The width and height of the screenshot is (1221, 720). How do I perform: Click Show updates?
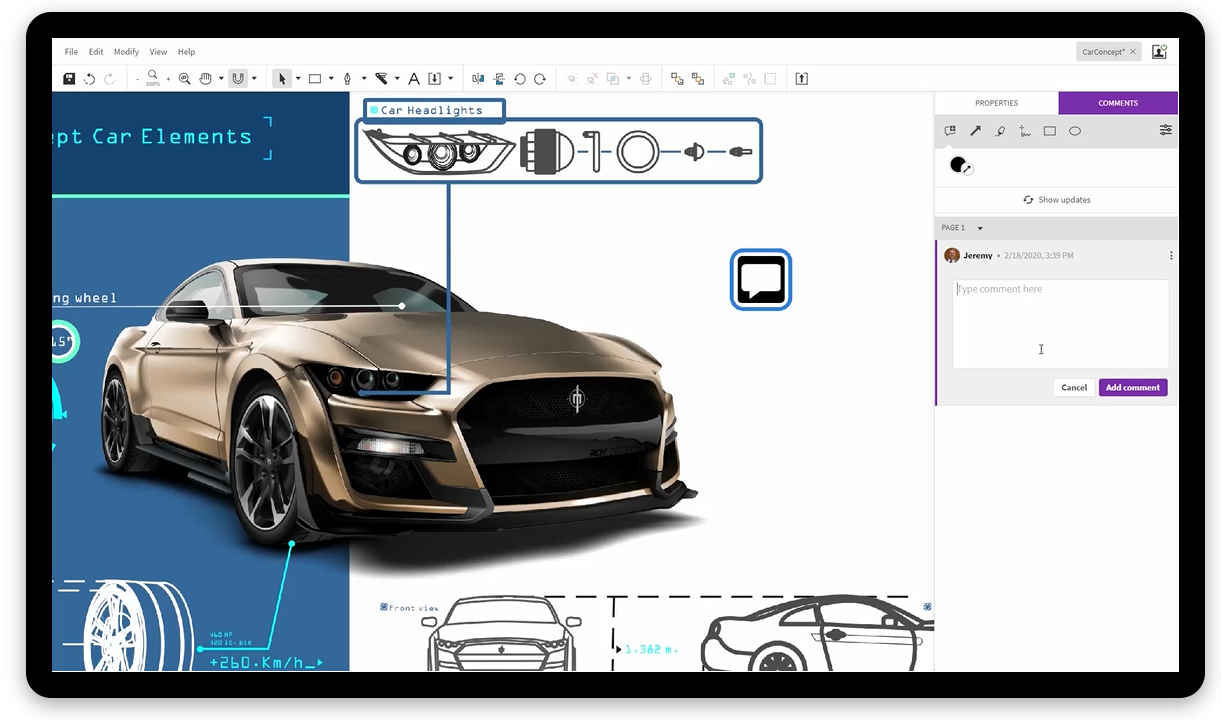(x=1057, y=199)
